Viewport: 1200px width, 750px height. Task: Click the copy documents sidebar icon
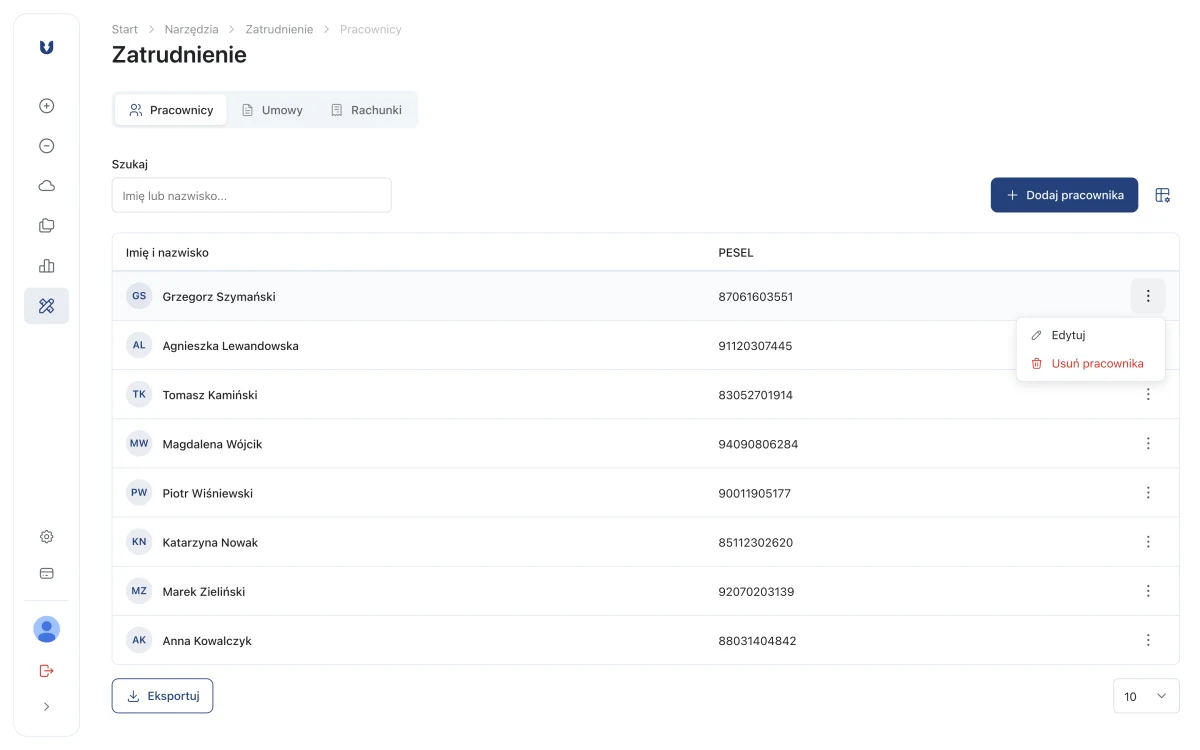tap(46, 226)
